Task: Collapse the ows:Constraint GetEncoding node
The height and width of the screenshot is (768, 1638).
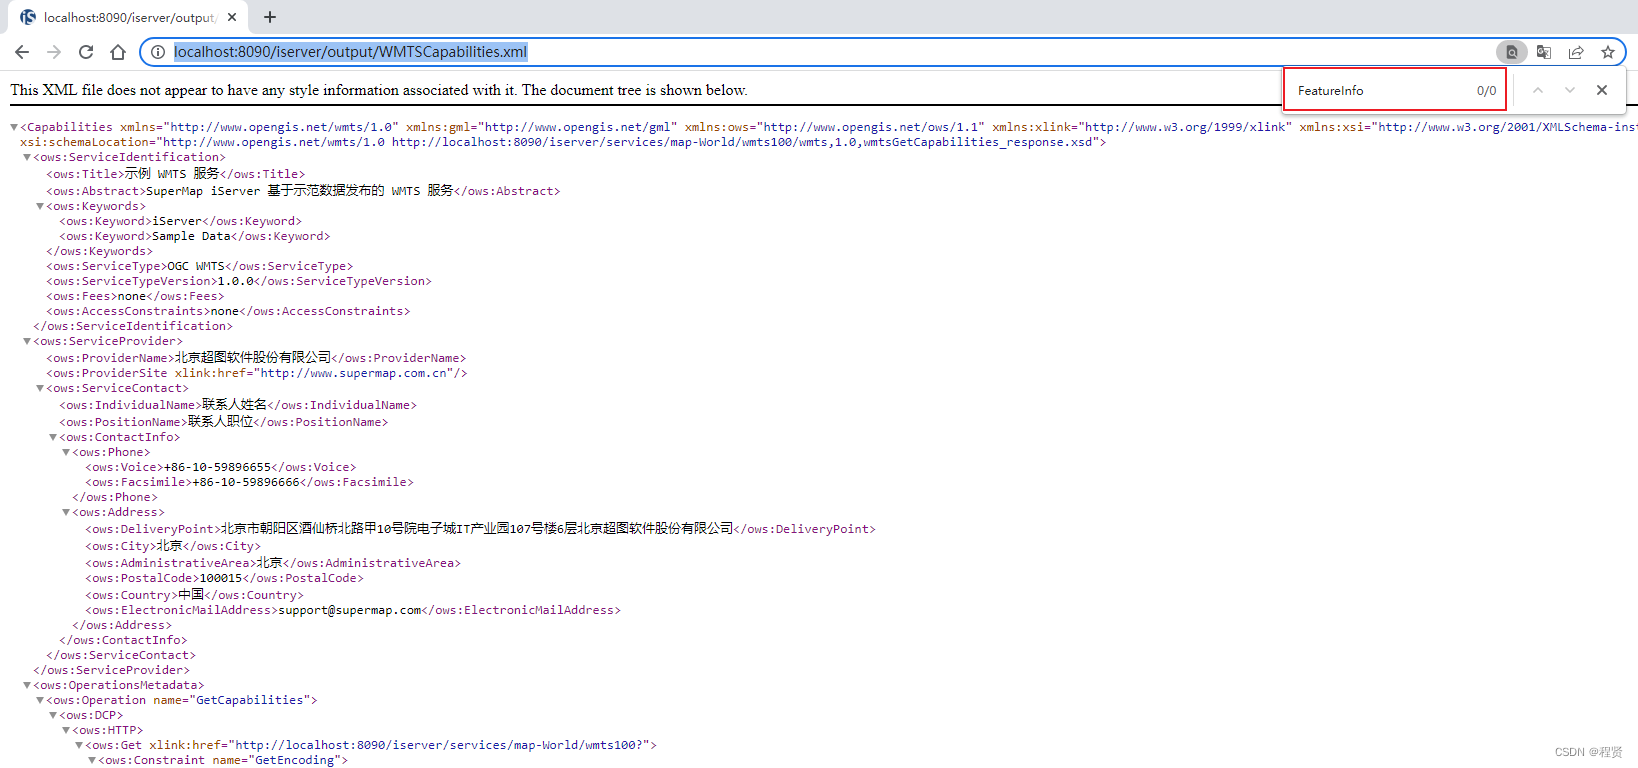Action: coord(92,760)
